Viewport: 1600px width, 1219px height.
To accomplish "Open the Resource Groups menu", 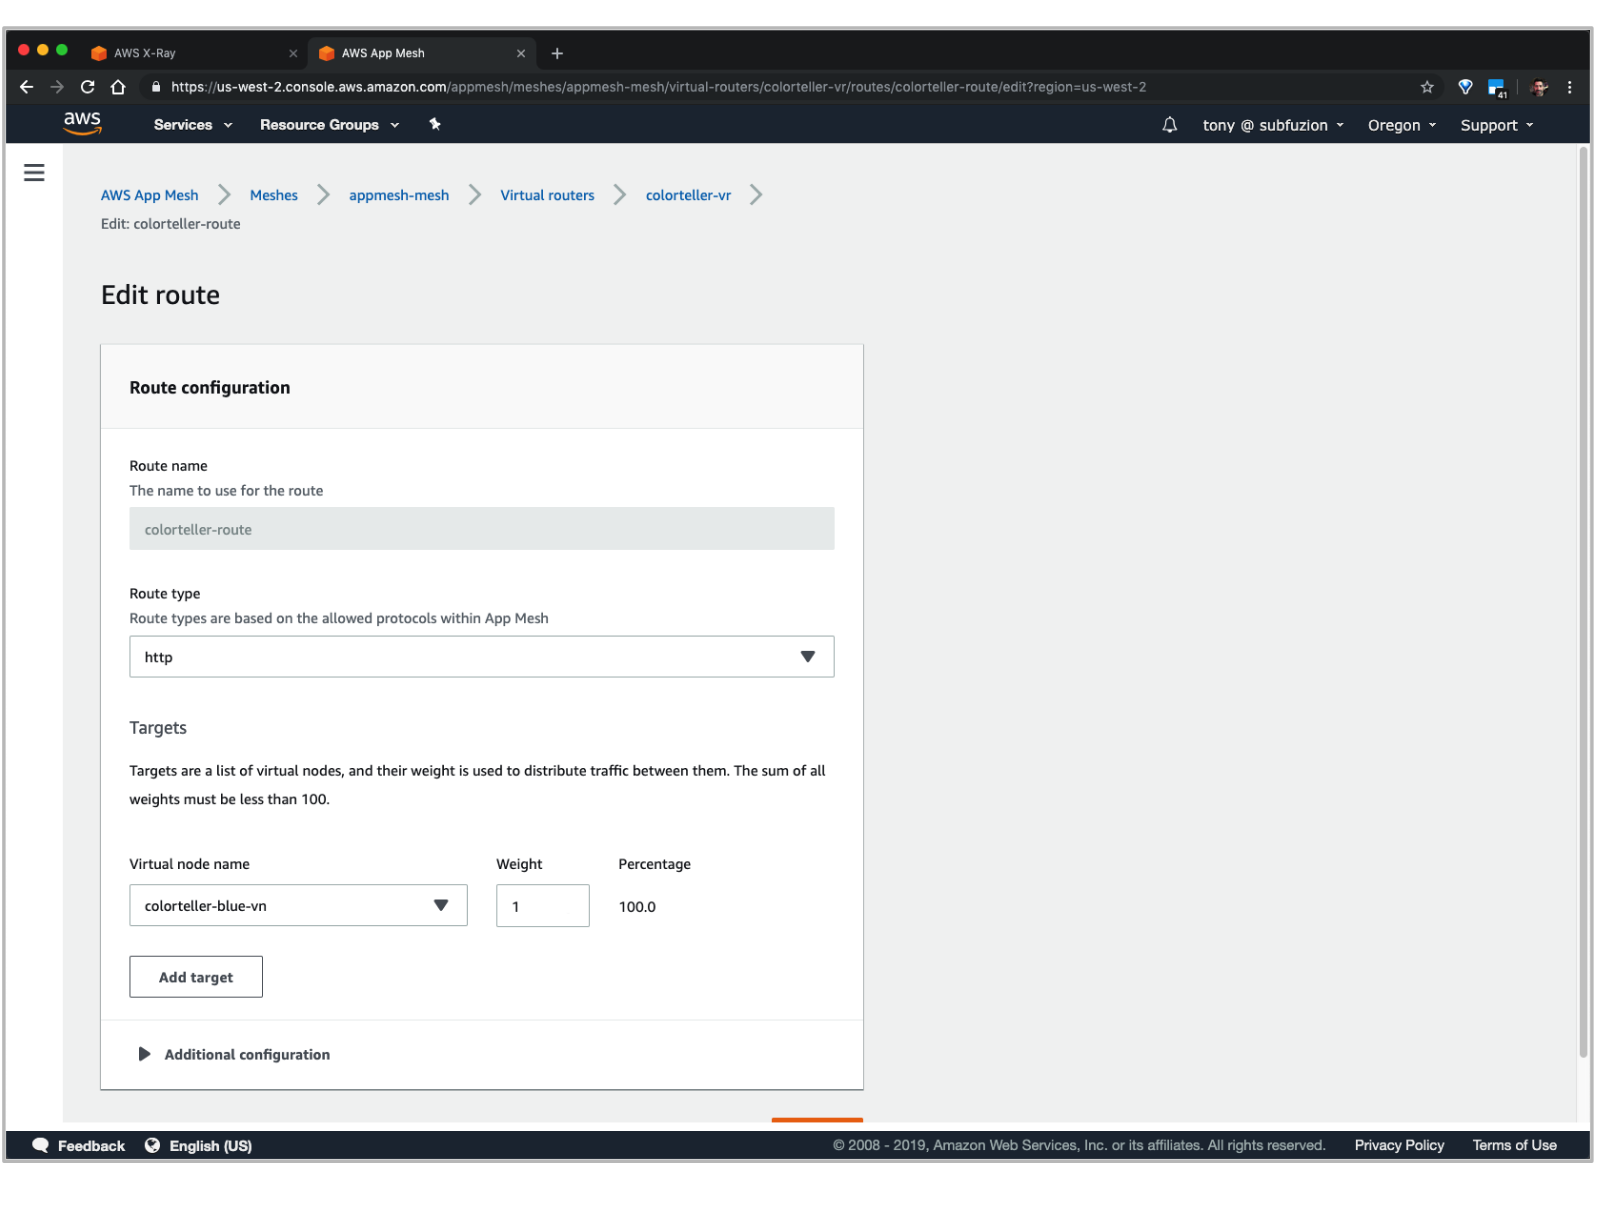I will 330,125.
